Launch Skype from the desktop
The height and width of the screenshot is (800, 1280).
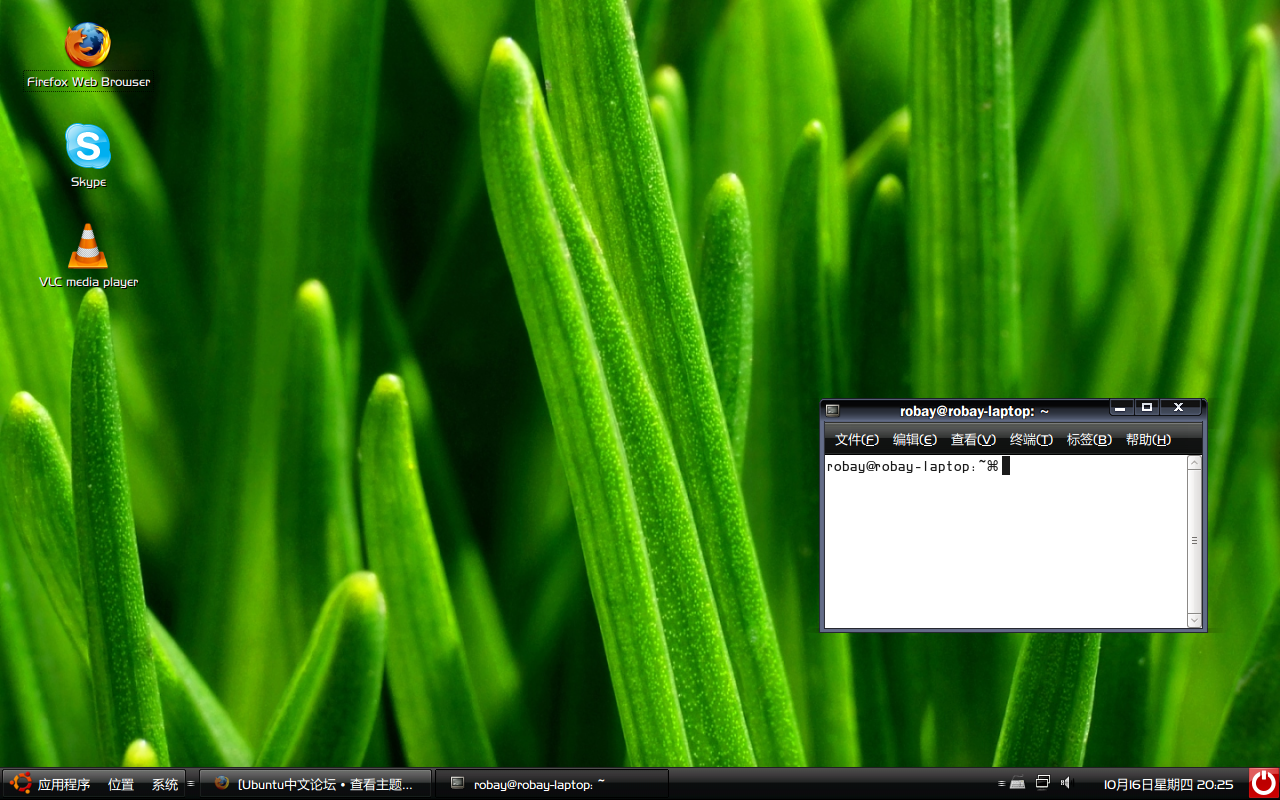pos(88,156)
